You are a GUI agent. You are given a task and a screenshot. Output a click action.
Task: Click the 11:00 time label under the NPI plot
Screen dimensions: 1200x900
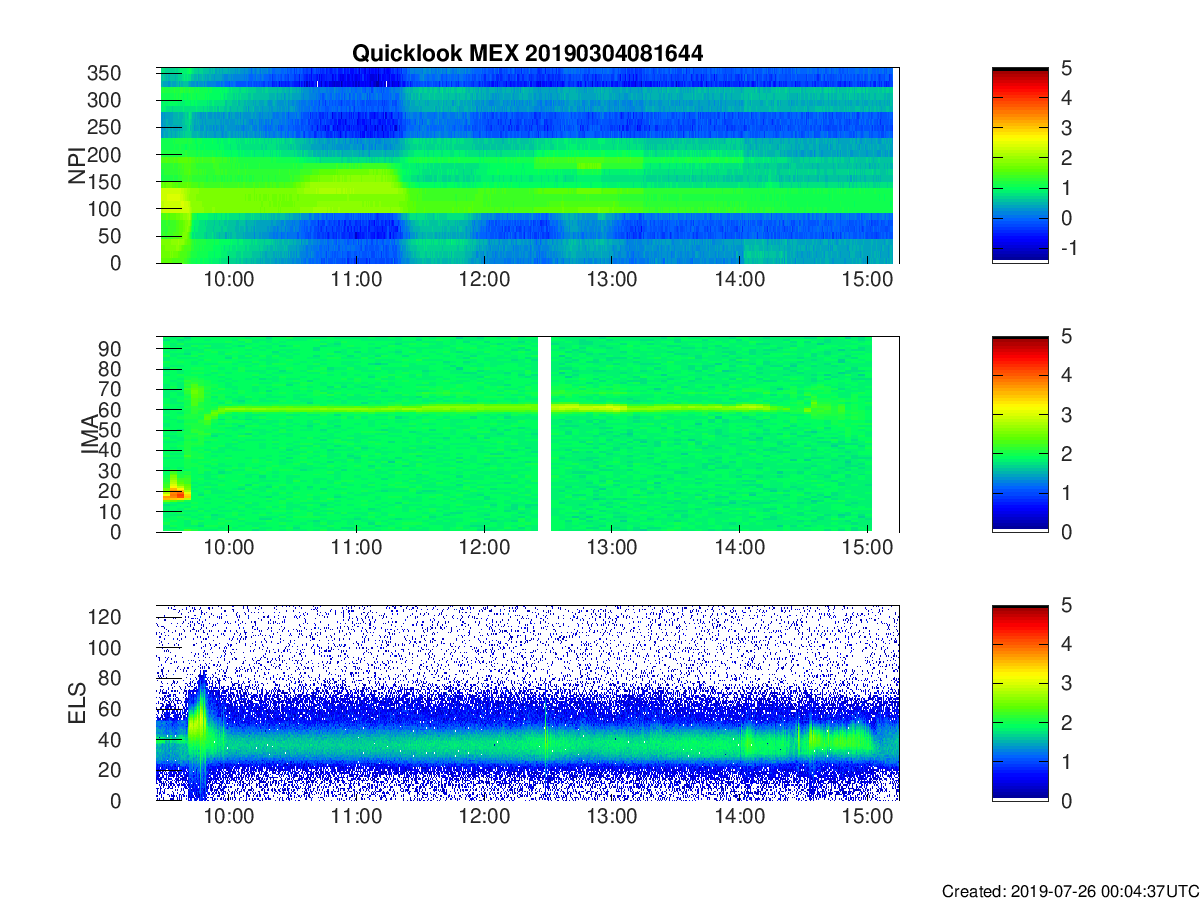pyautogui.click(x=357, y=279)
